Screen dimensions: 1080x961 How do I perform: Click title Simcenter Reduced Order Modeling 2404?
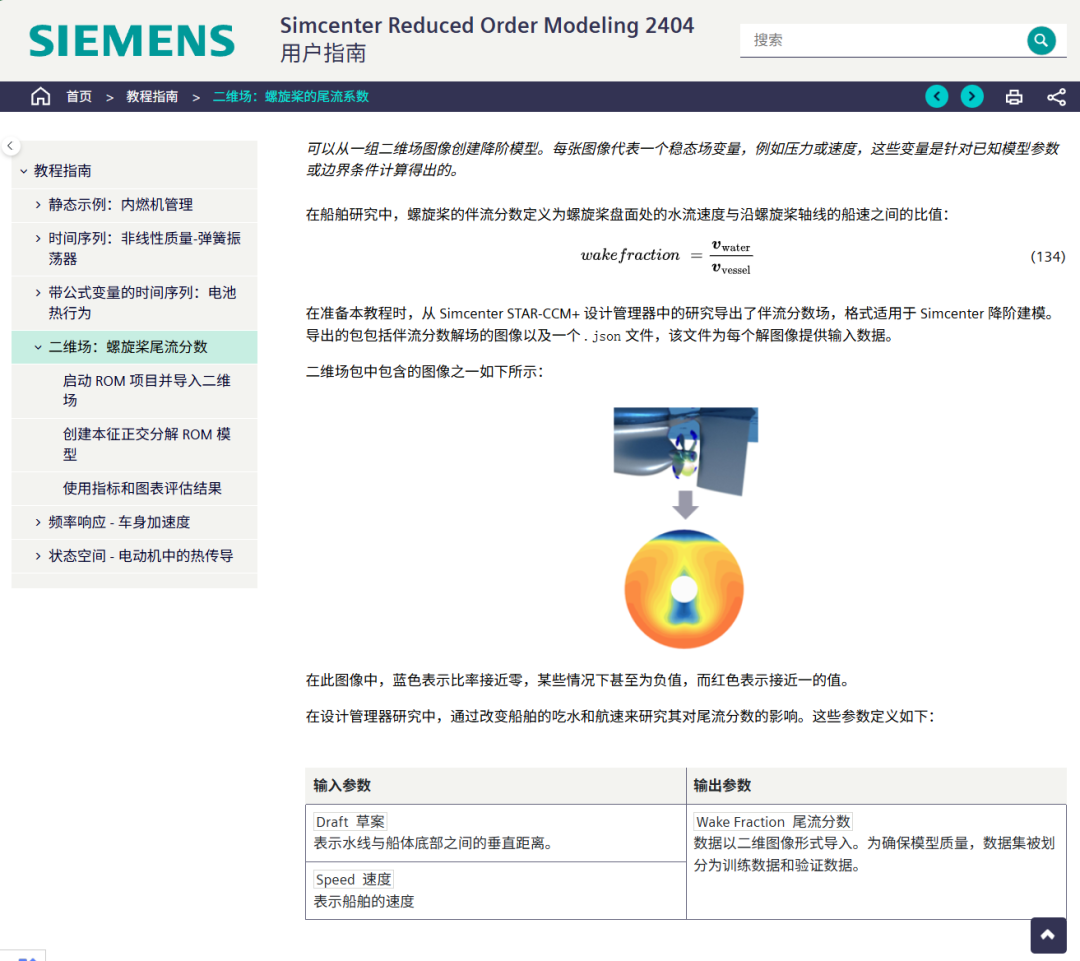click(487, 25)
